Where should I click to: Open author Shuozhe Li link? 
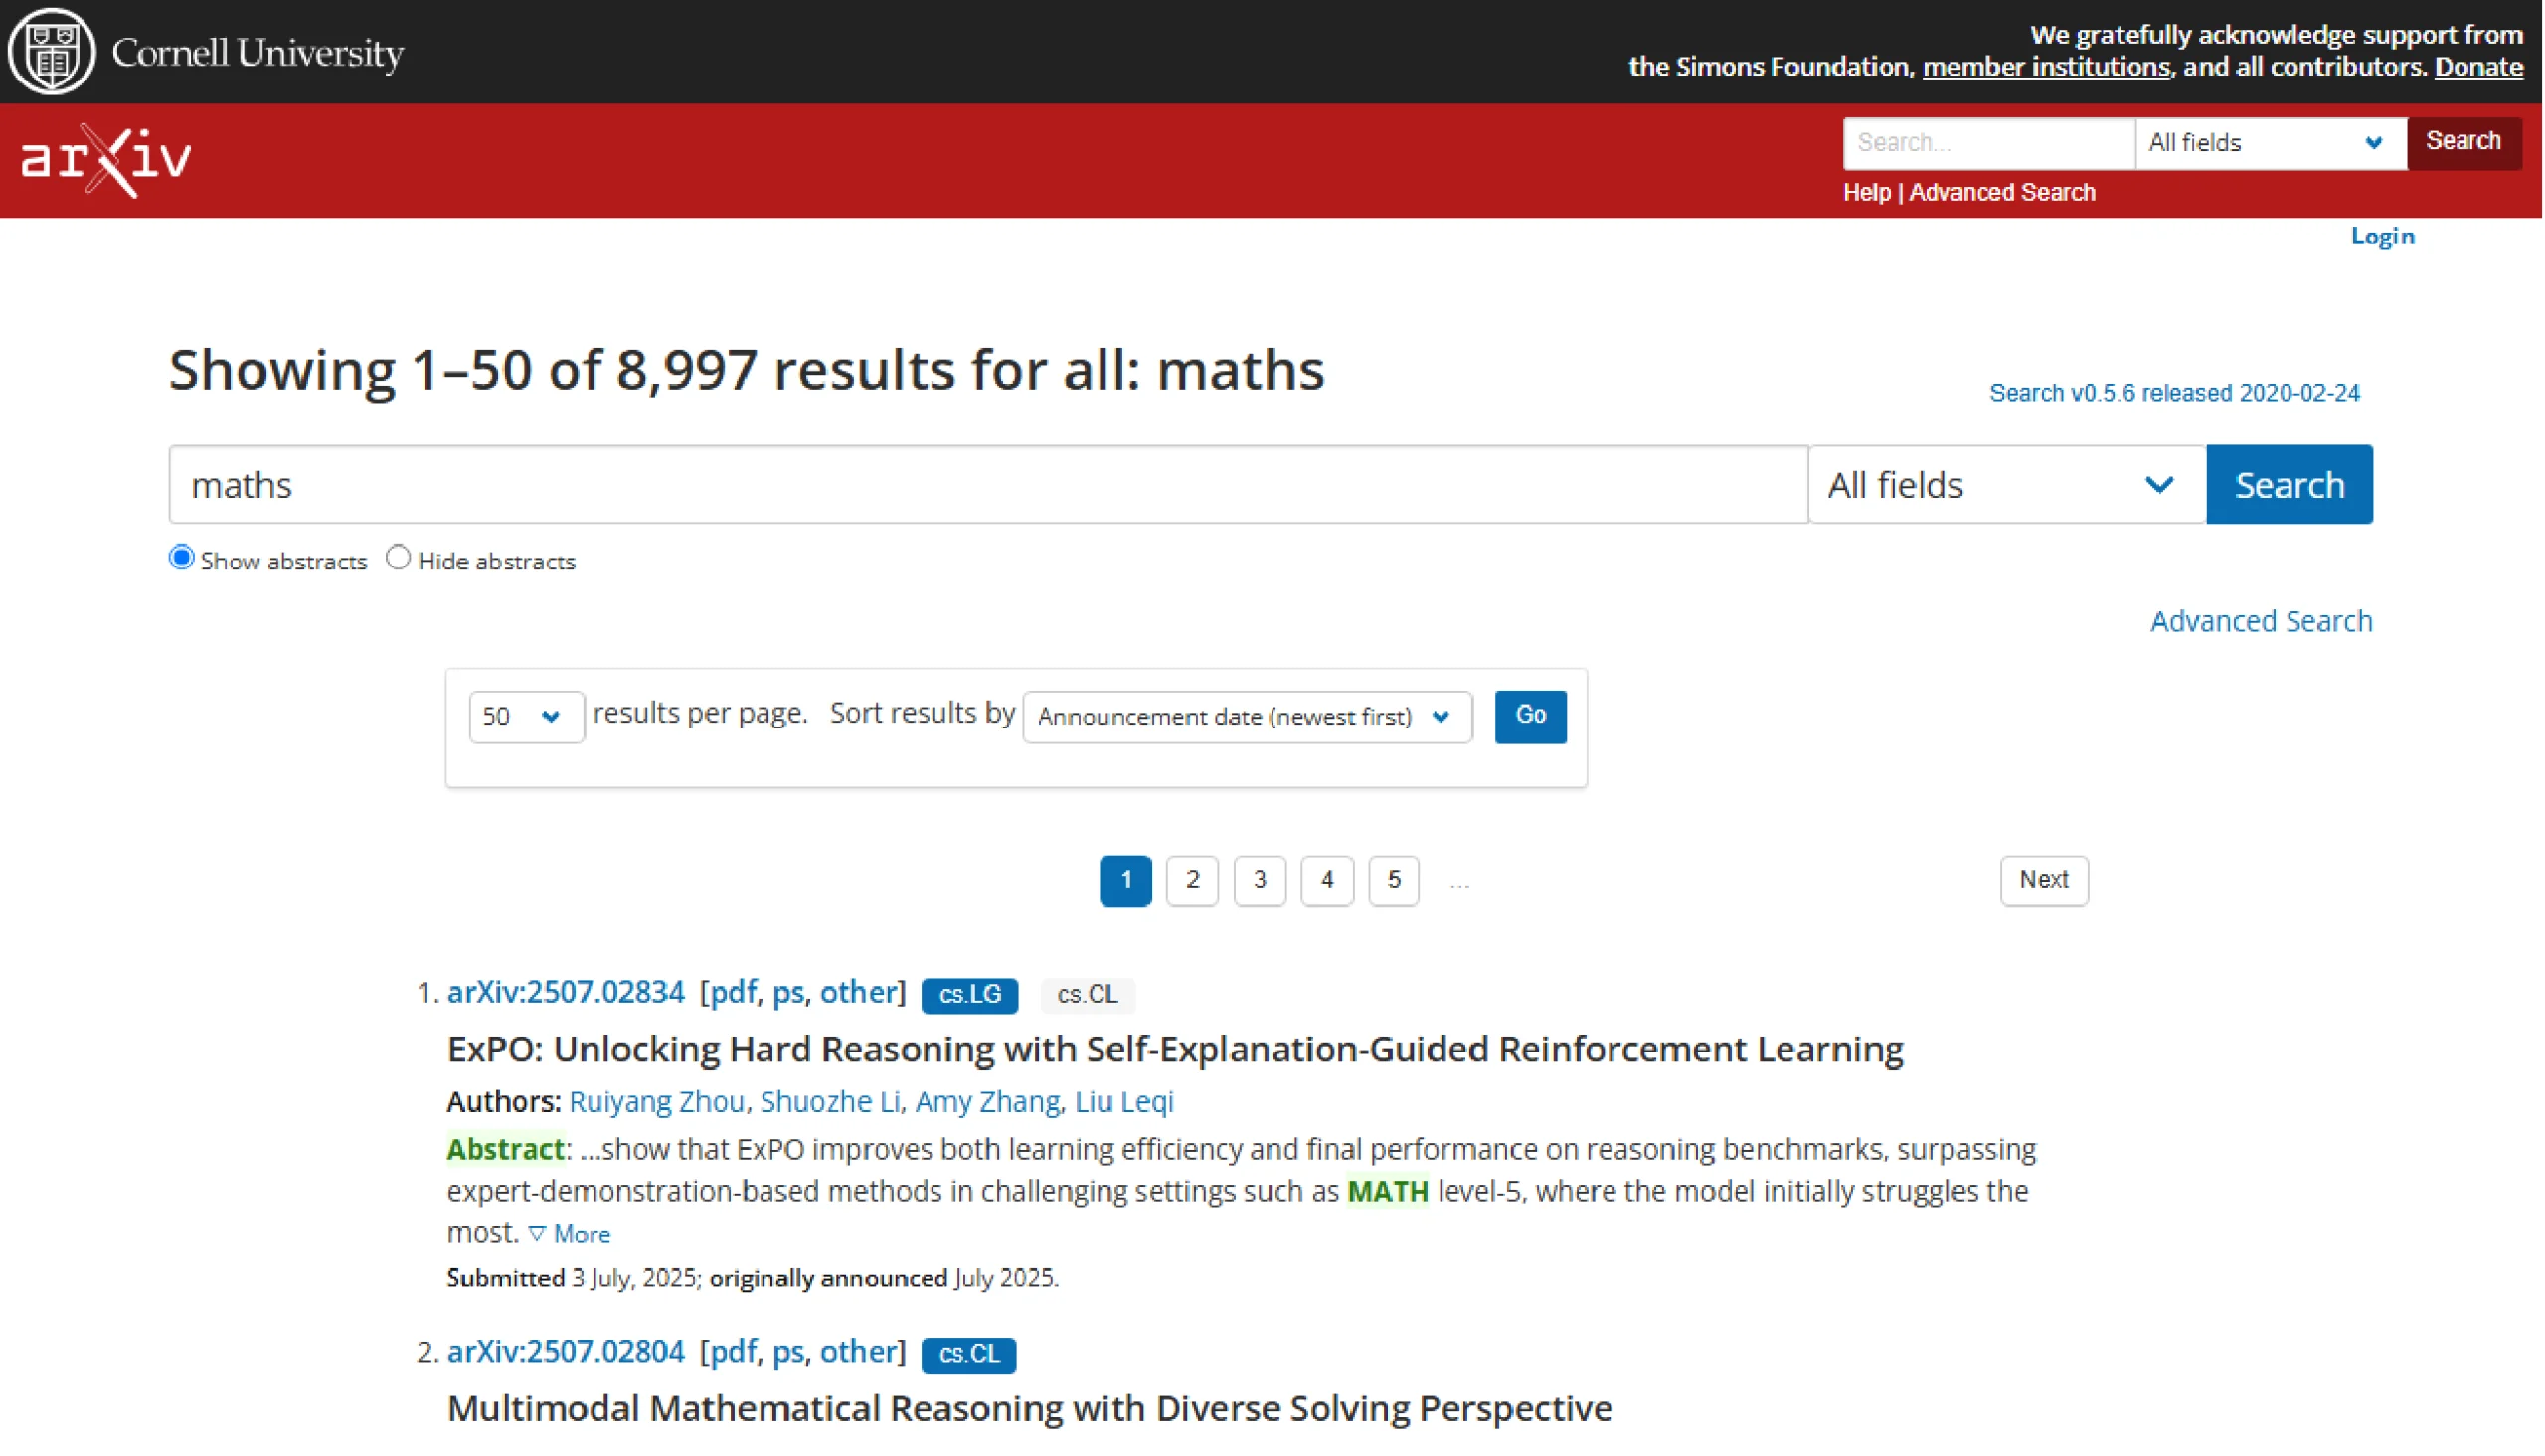[x=830, y=1102]
